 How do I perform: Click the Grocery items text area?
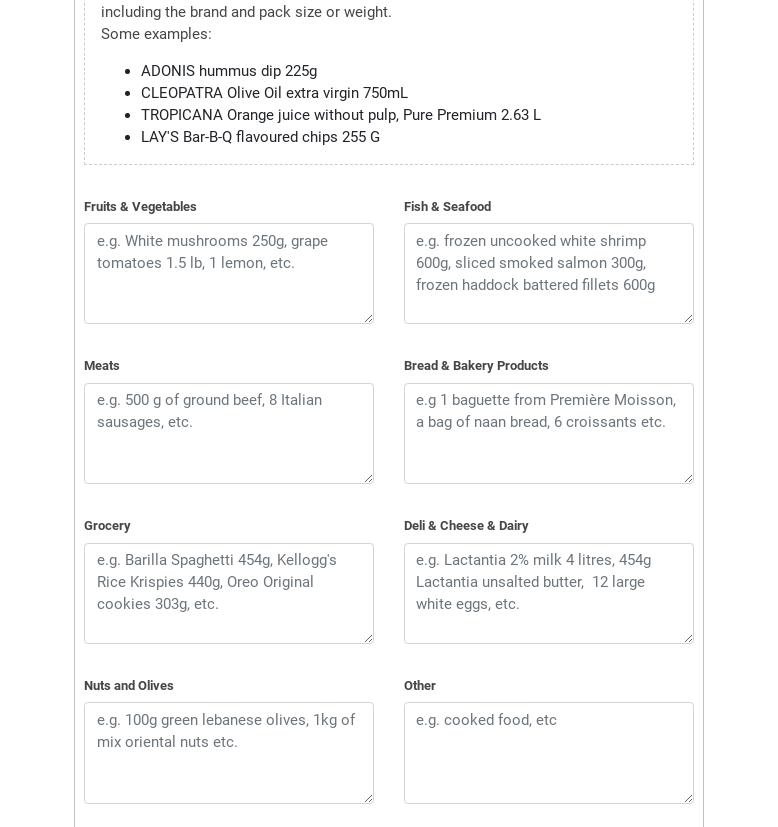click(x=228, y=593)
